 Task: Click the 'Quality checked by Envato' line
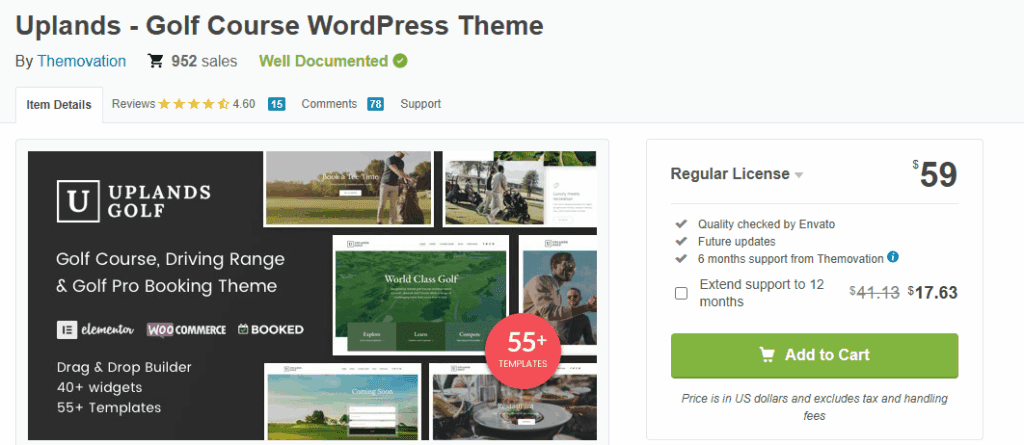pos(766,224)
